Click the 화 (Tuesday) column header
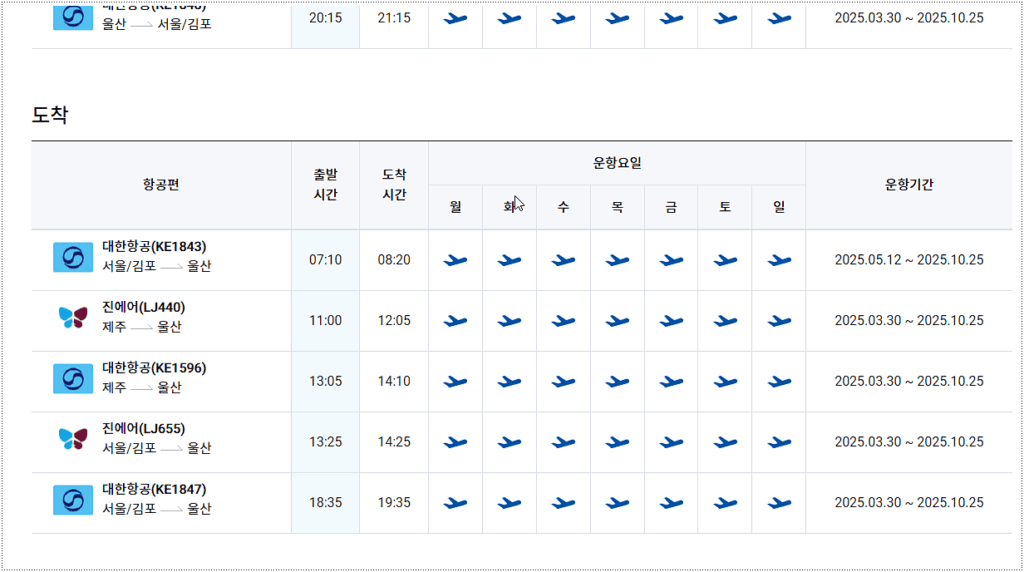The width and height of the screenshot is (1024, 572). (x=509, y=207)
